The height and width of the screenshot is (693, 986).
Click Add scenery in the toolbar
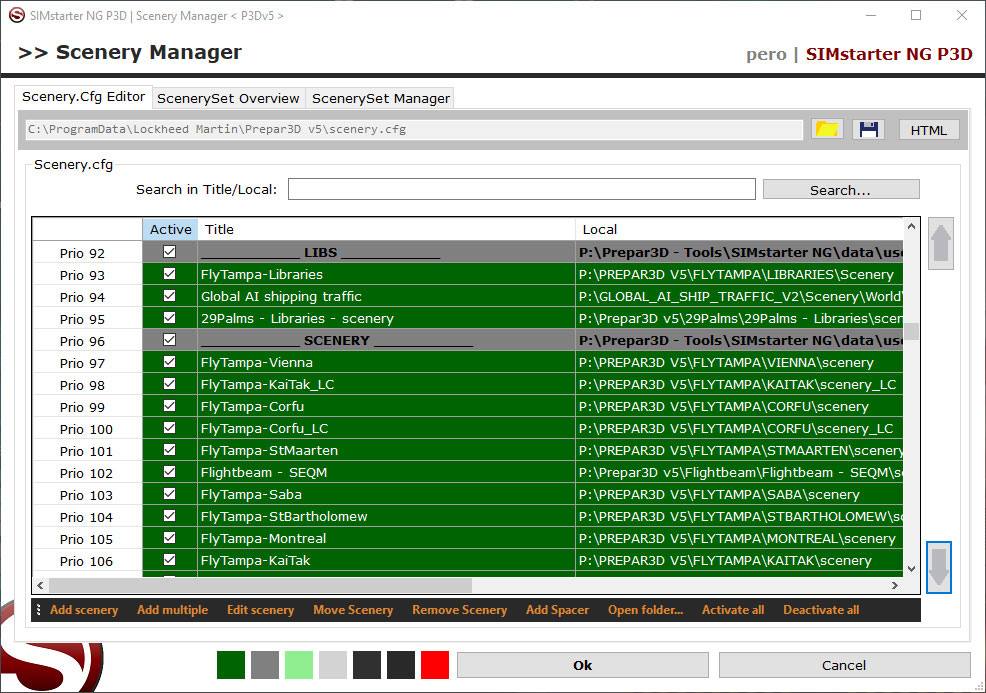[x=84, y=610]
